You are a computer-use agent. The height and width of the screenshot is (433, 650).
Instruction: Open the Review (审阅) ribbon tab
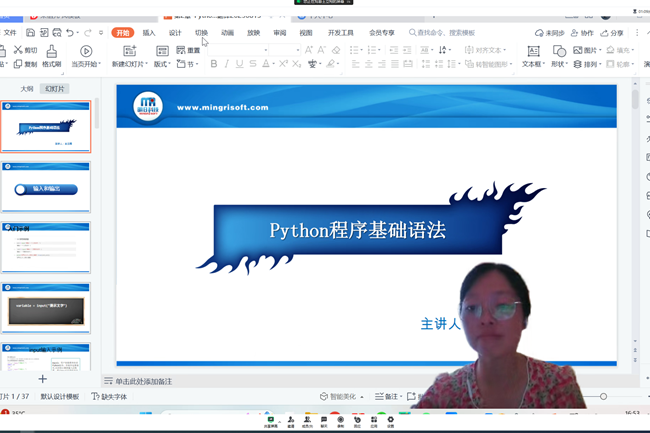(280, 33)
